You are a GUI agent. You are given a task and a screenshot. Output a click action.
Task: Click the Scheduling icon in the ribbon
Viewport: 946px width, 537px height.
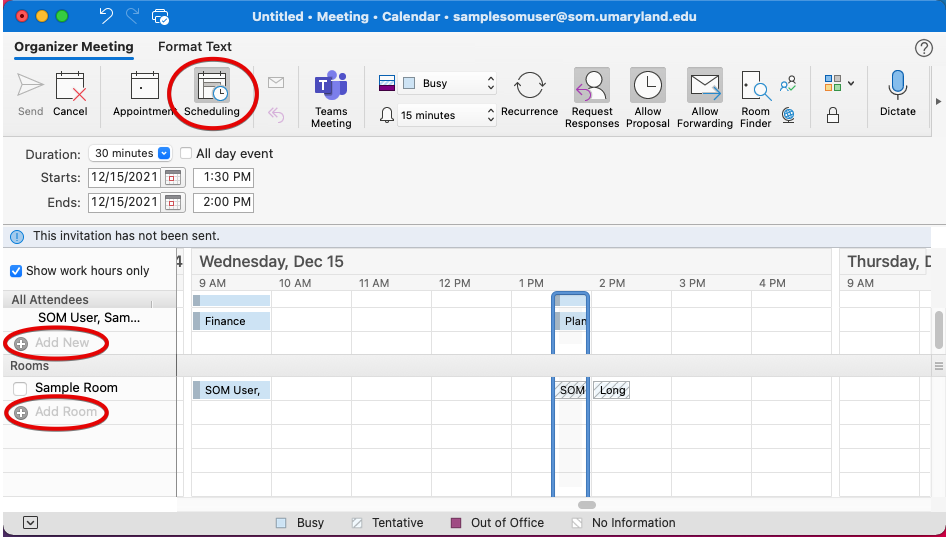point(211,87)
